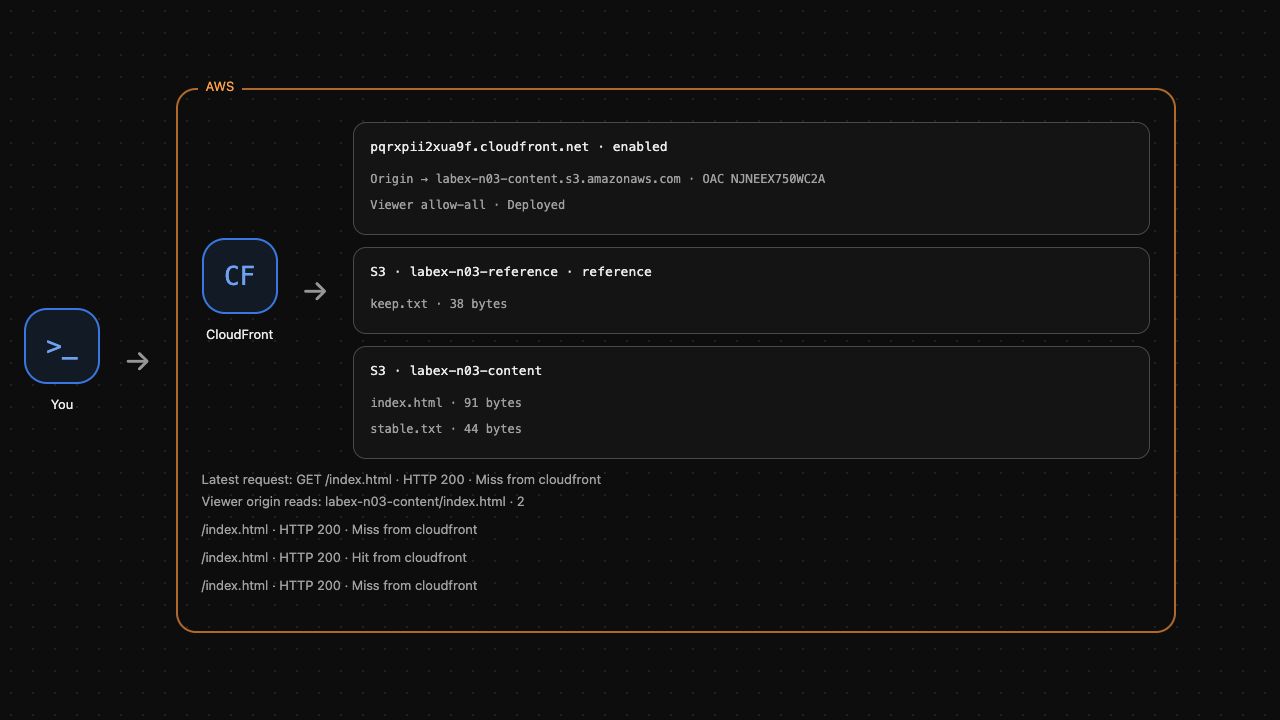Select the S3 labex-n03-reference heading

(511, 271)
